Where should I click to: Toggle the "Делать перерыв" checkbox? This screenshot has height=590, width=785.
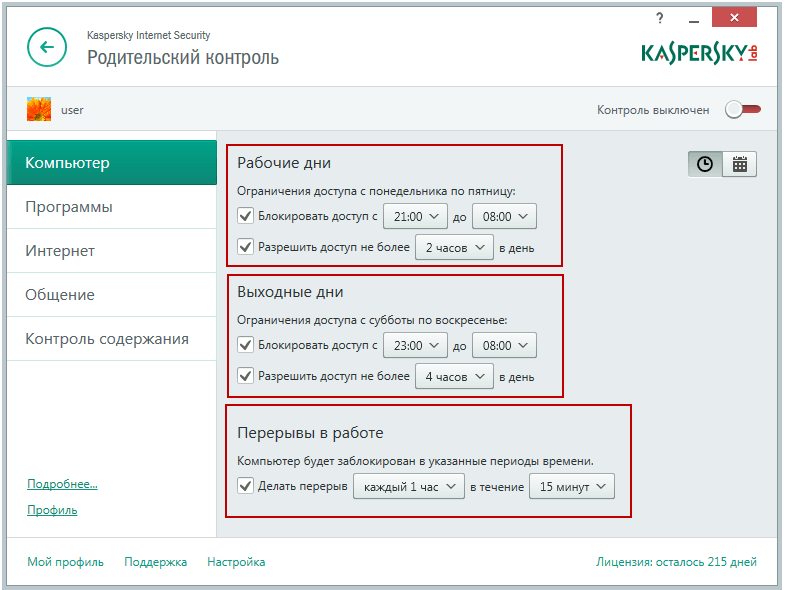point(245,486)
